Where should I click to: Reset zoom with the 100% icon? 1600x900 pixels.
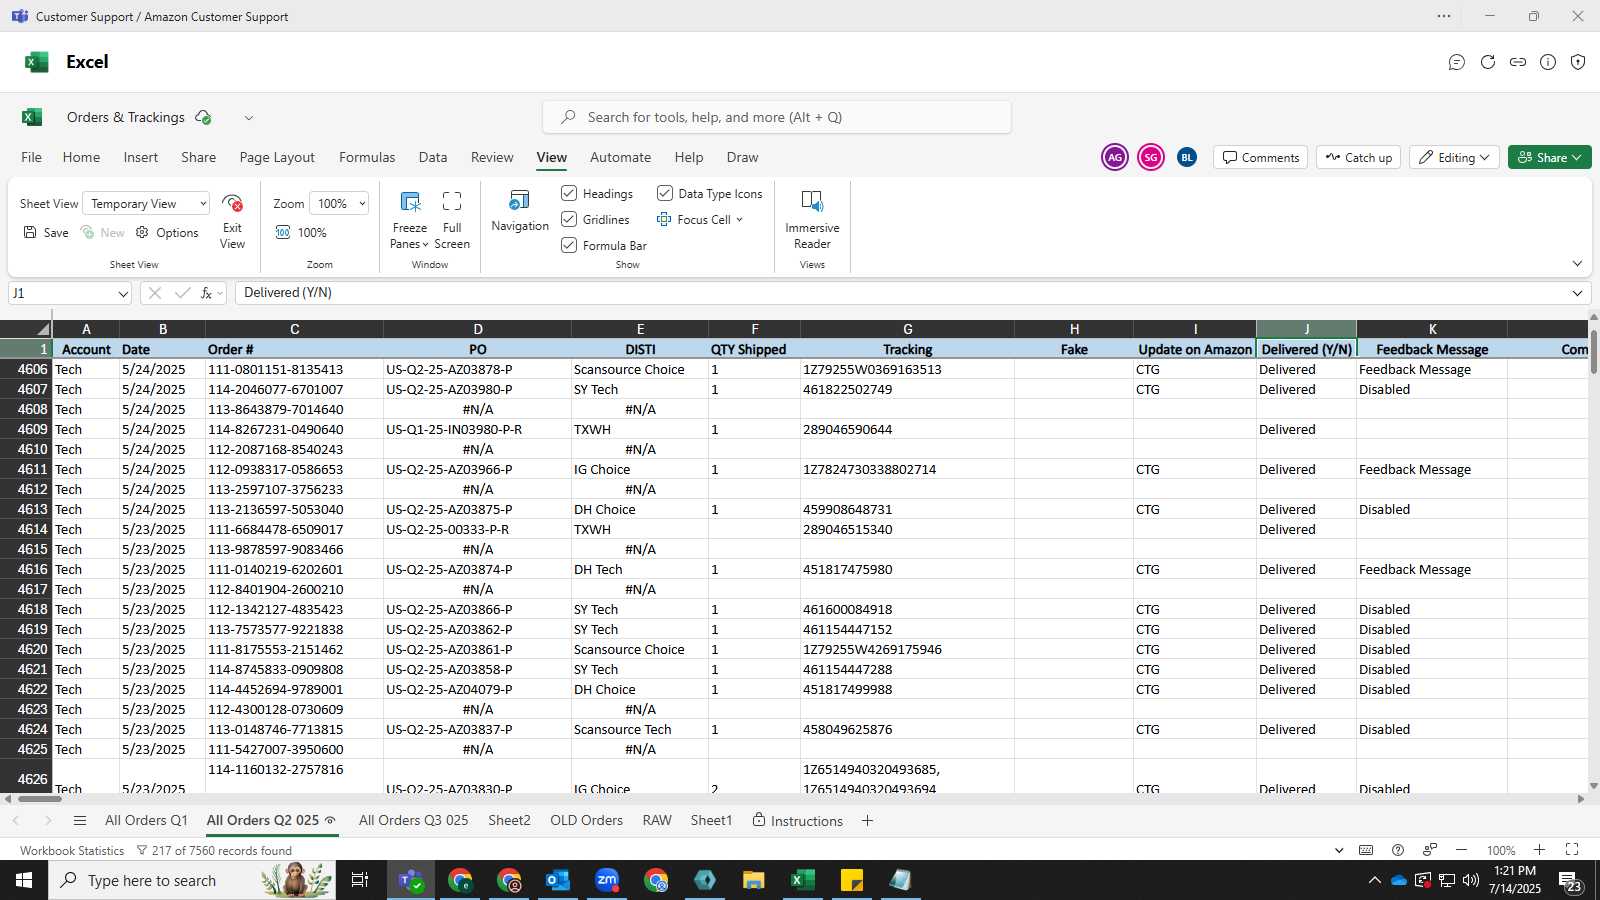pos(283,232)
